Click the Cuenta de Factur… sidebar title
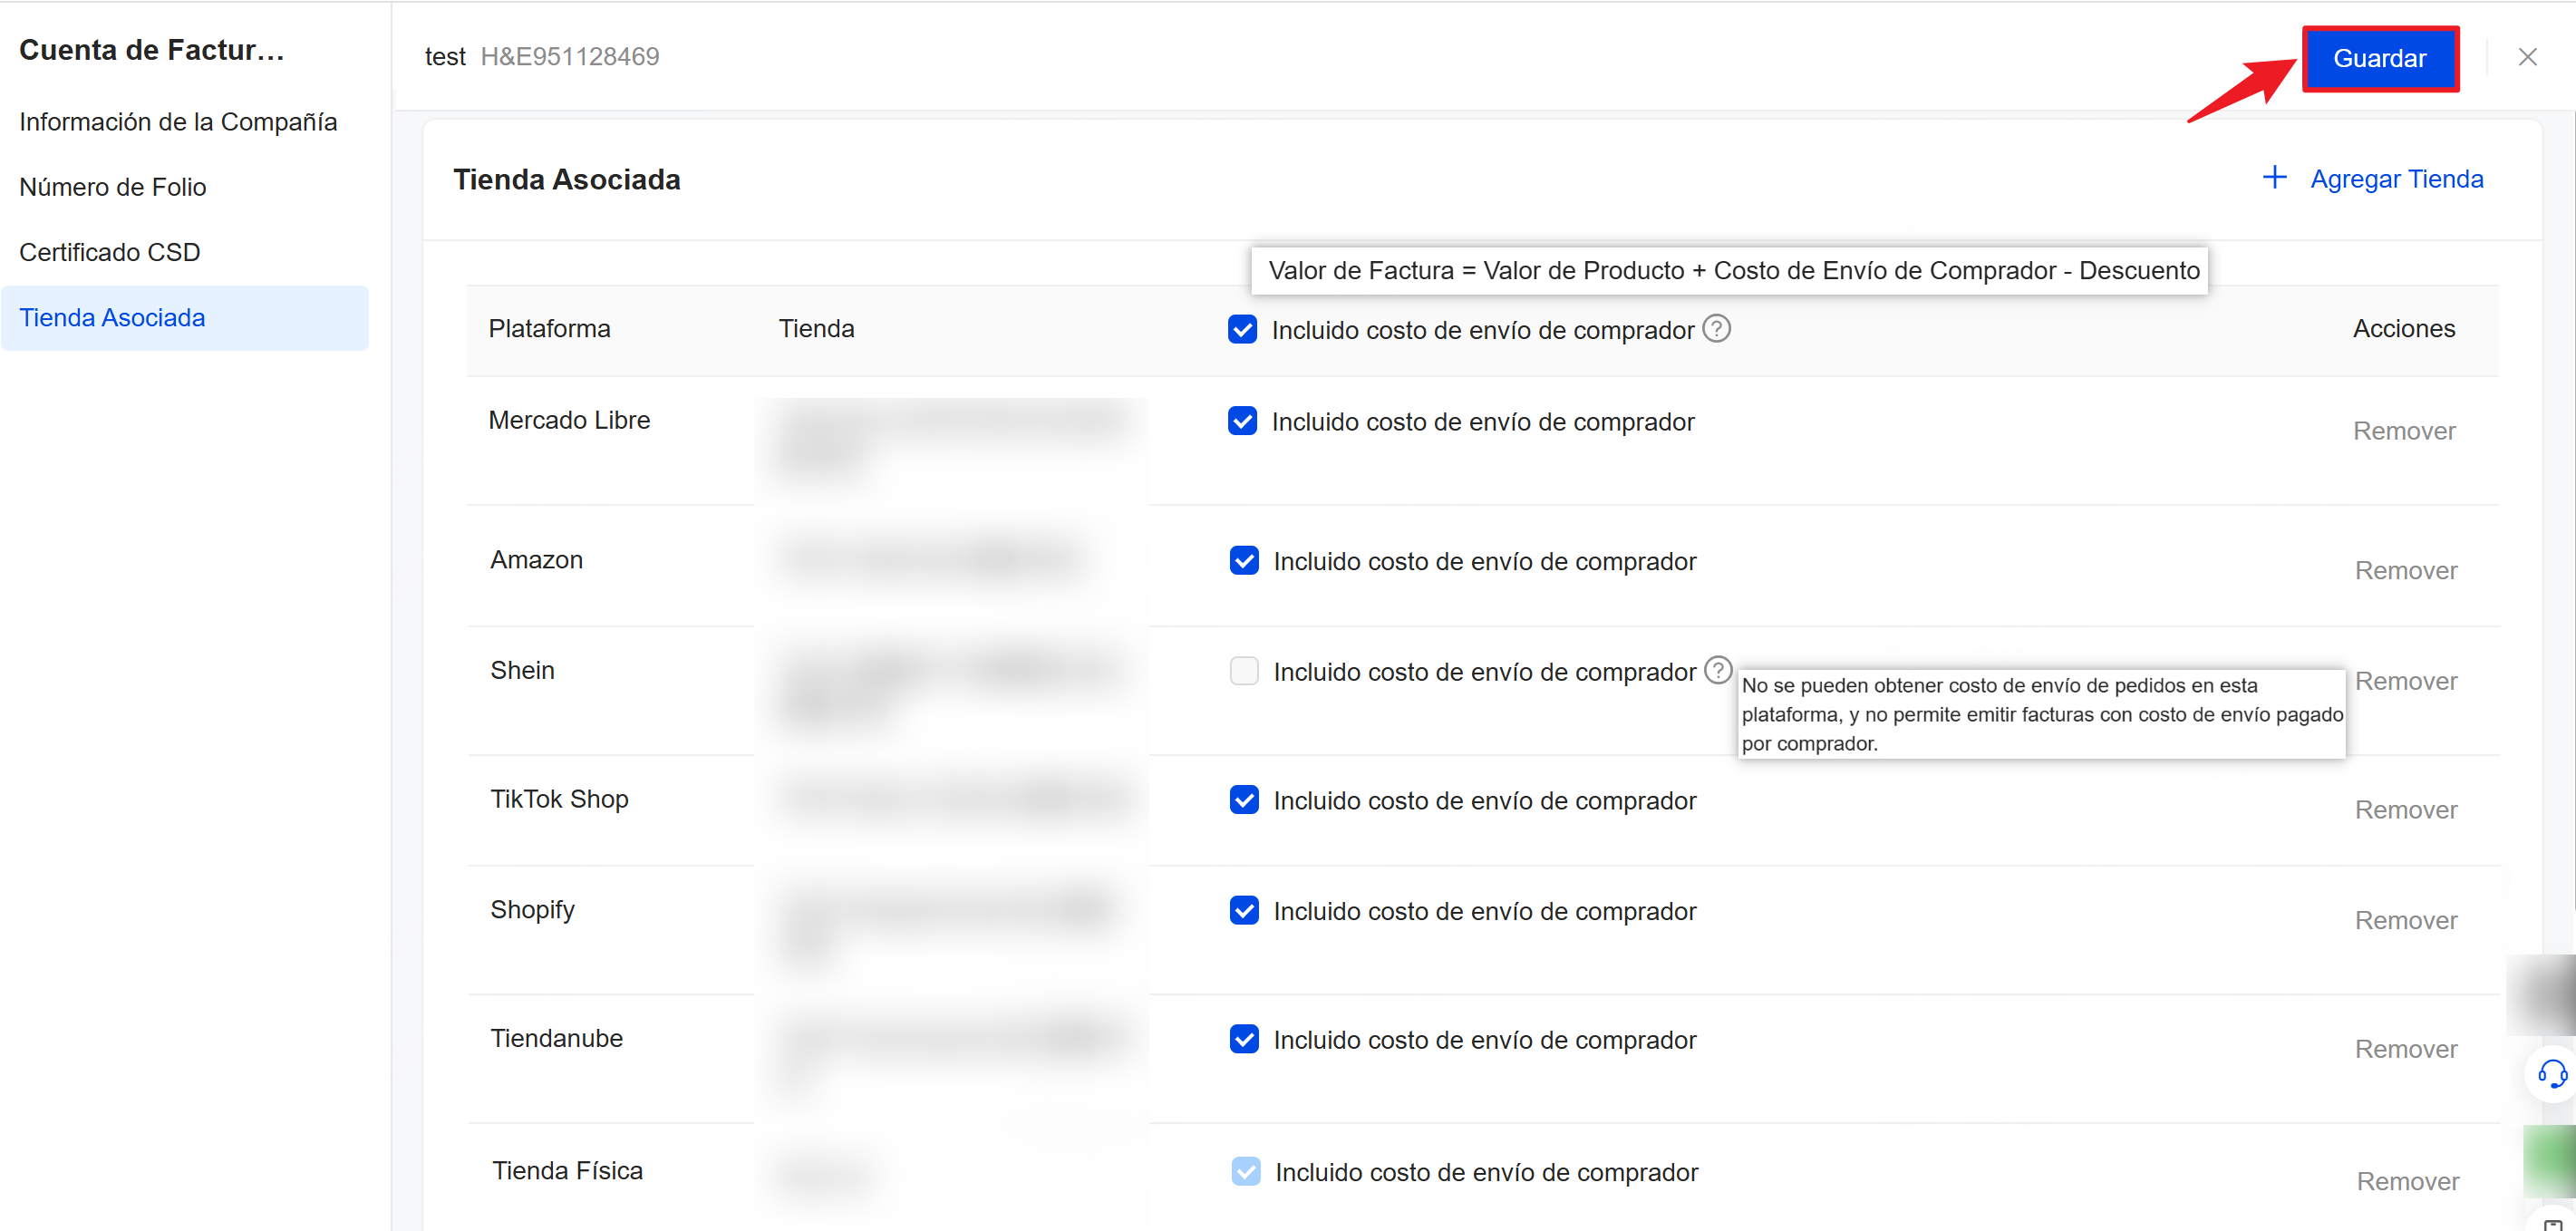This screenshot has height=1231, width=2576. point(152,50)
